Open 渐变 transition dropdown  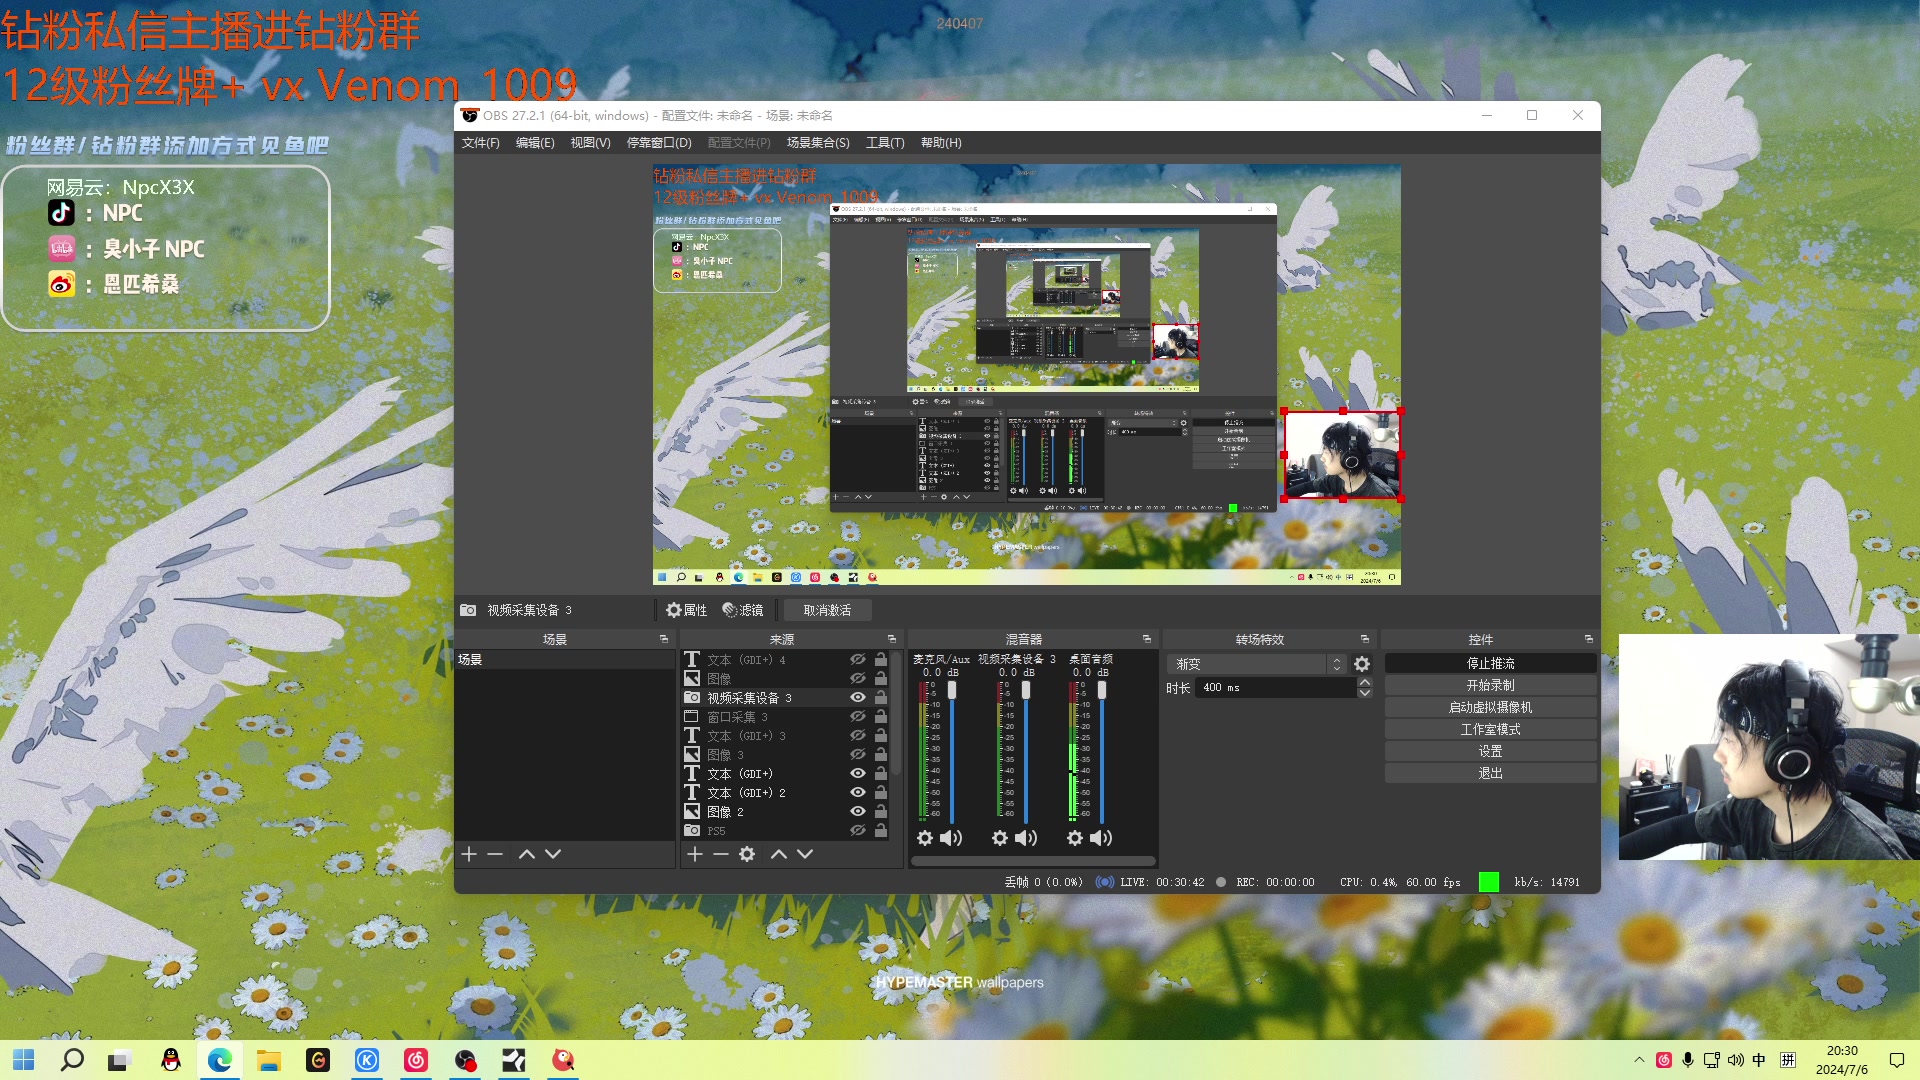[1257, 664]
